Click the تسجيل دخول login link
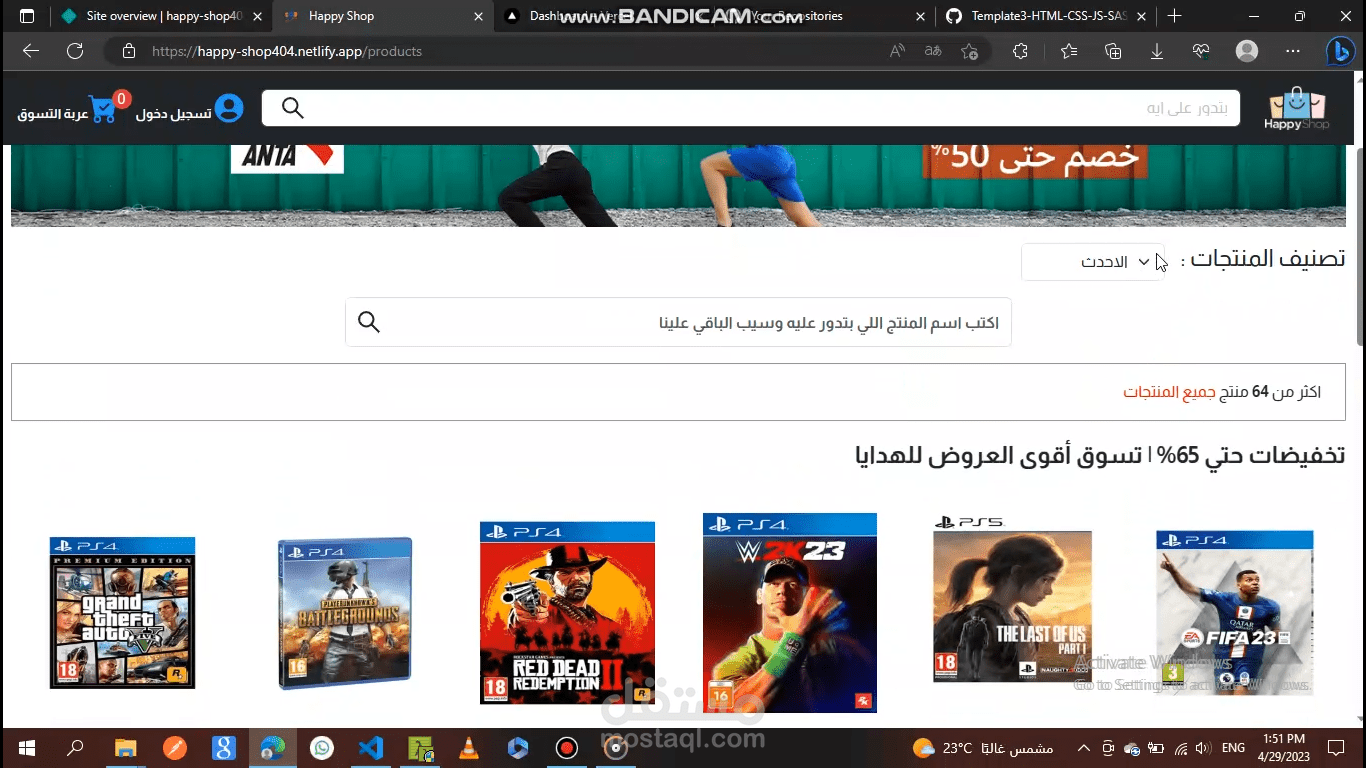The height and width of the screenshot is (768, 1366). (174, 114)
